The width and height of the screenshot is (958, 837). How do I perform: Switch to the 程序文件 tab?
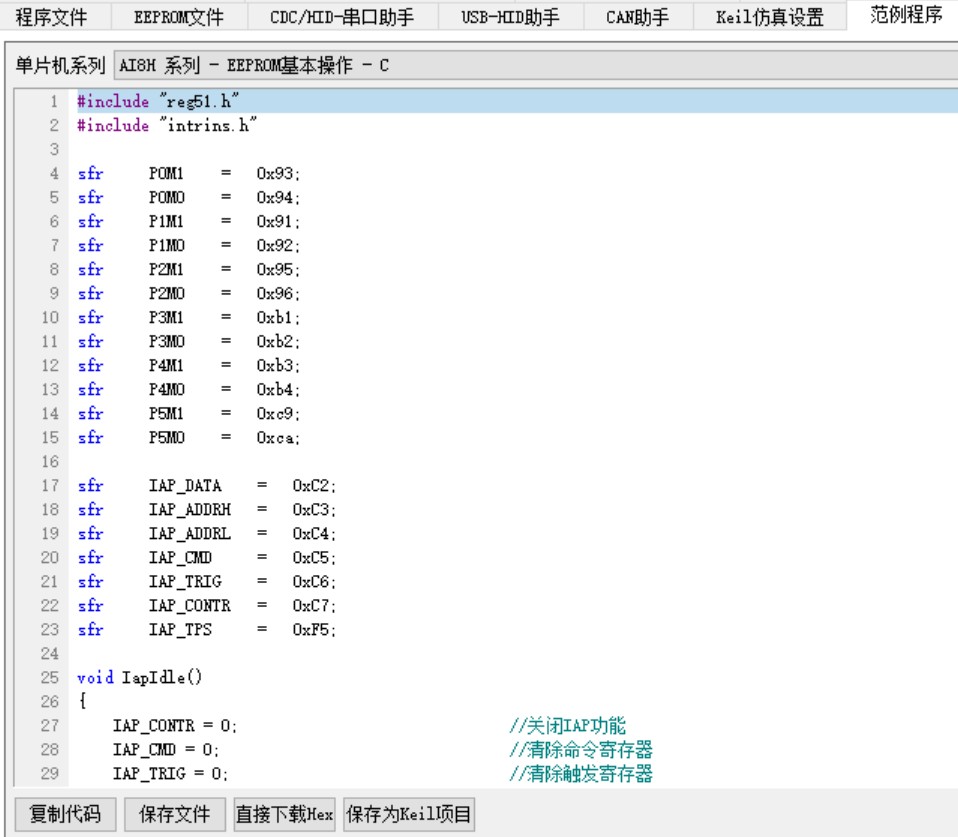(x=51, y=16)
